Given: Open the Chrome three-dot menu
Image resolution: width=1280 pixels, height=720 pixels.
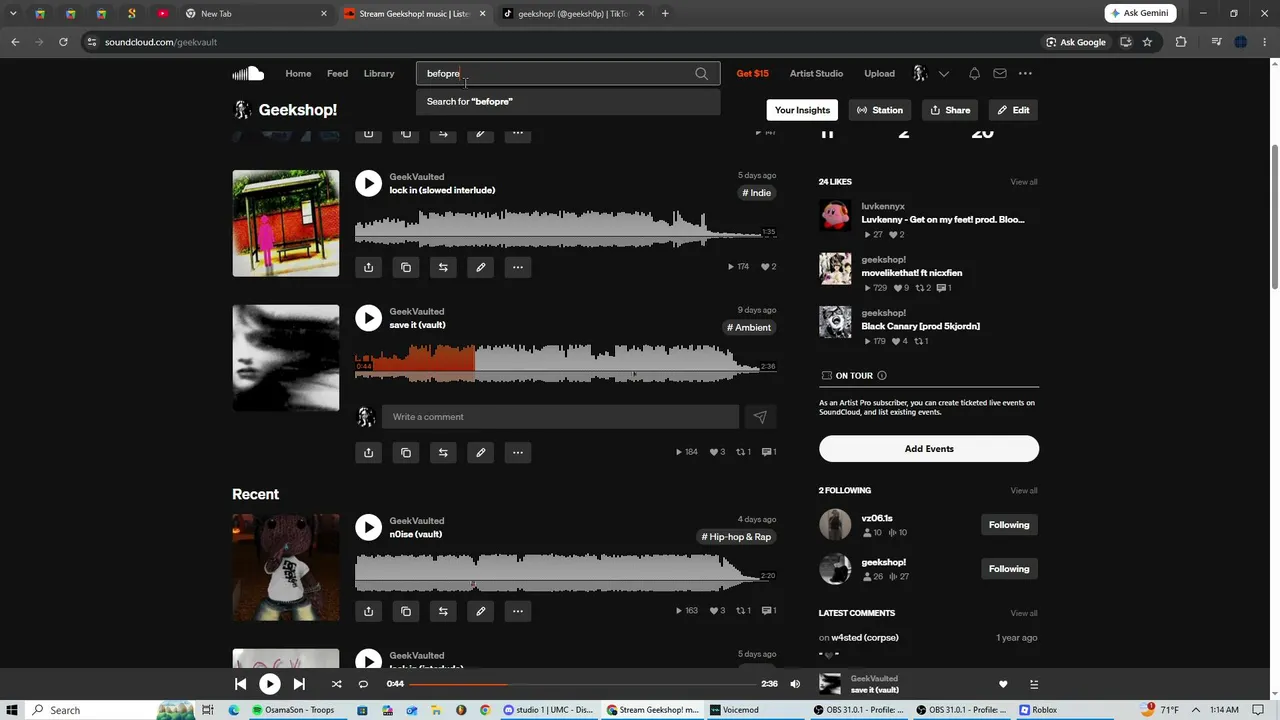Looking at the screenshot, I should pyautogui.click(x=1265, y=42).
